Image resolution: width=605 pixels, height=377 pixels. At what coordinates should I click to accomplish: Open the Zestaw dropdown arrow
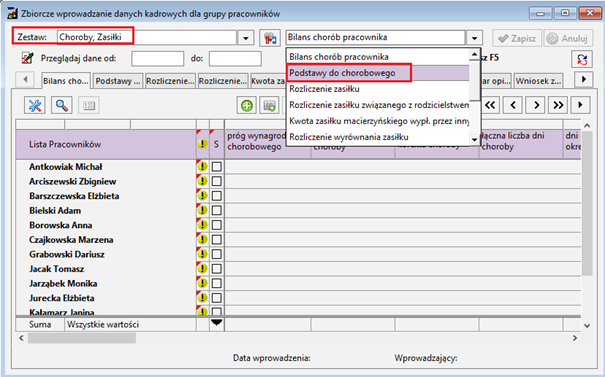[245, 38]
